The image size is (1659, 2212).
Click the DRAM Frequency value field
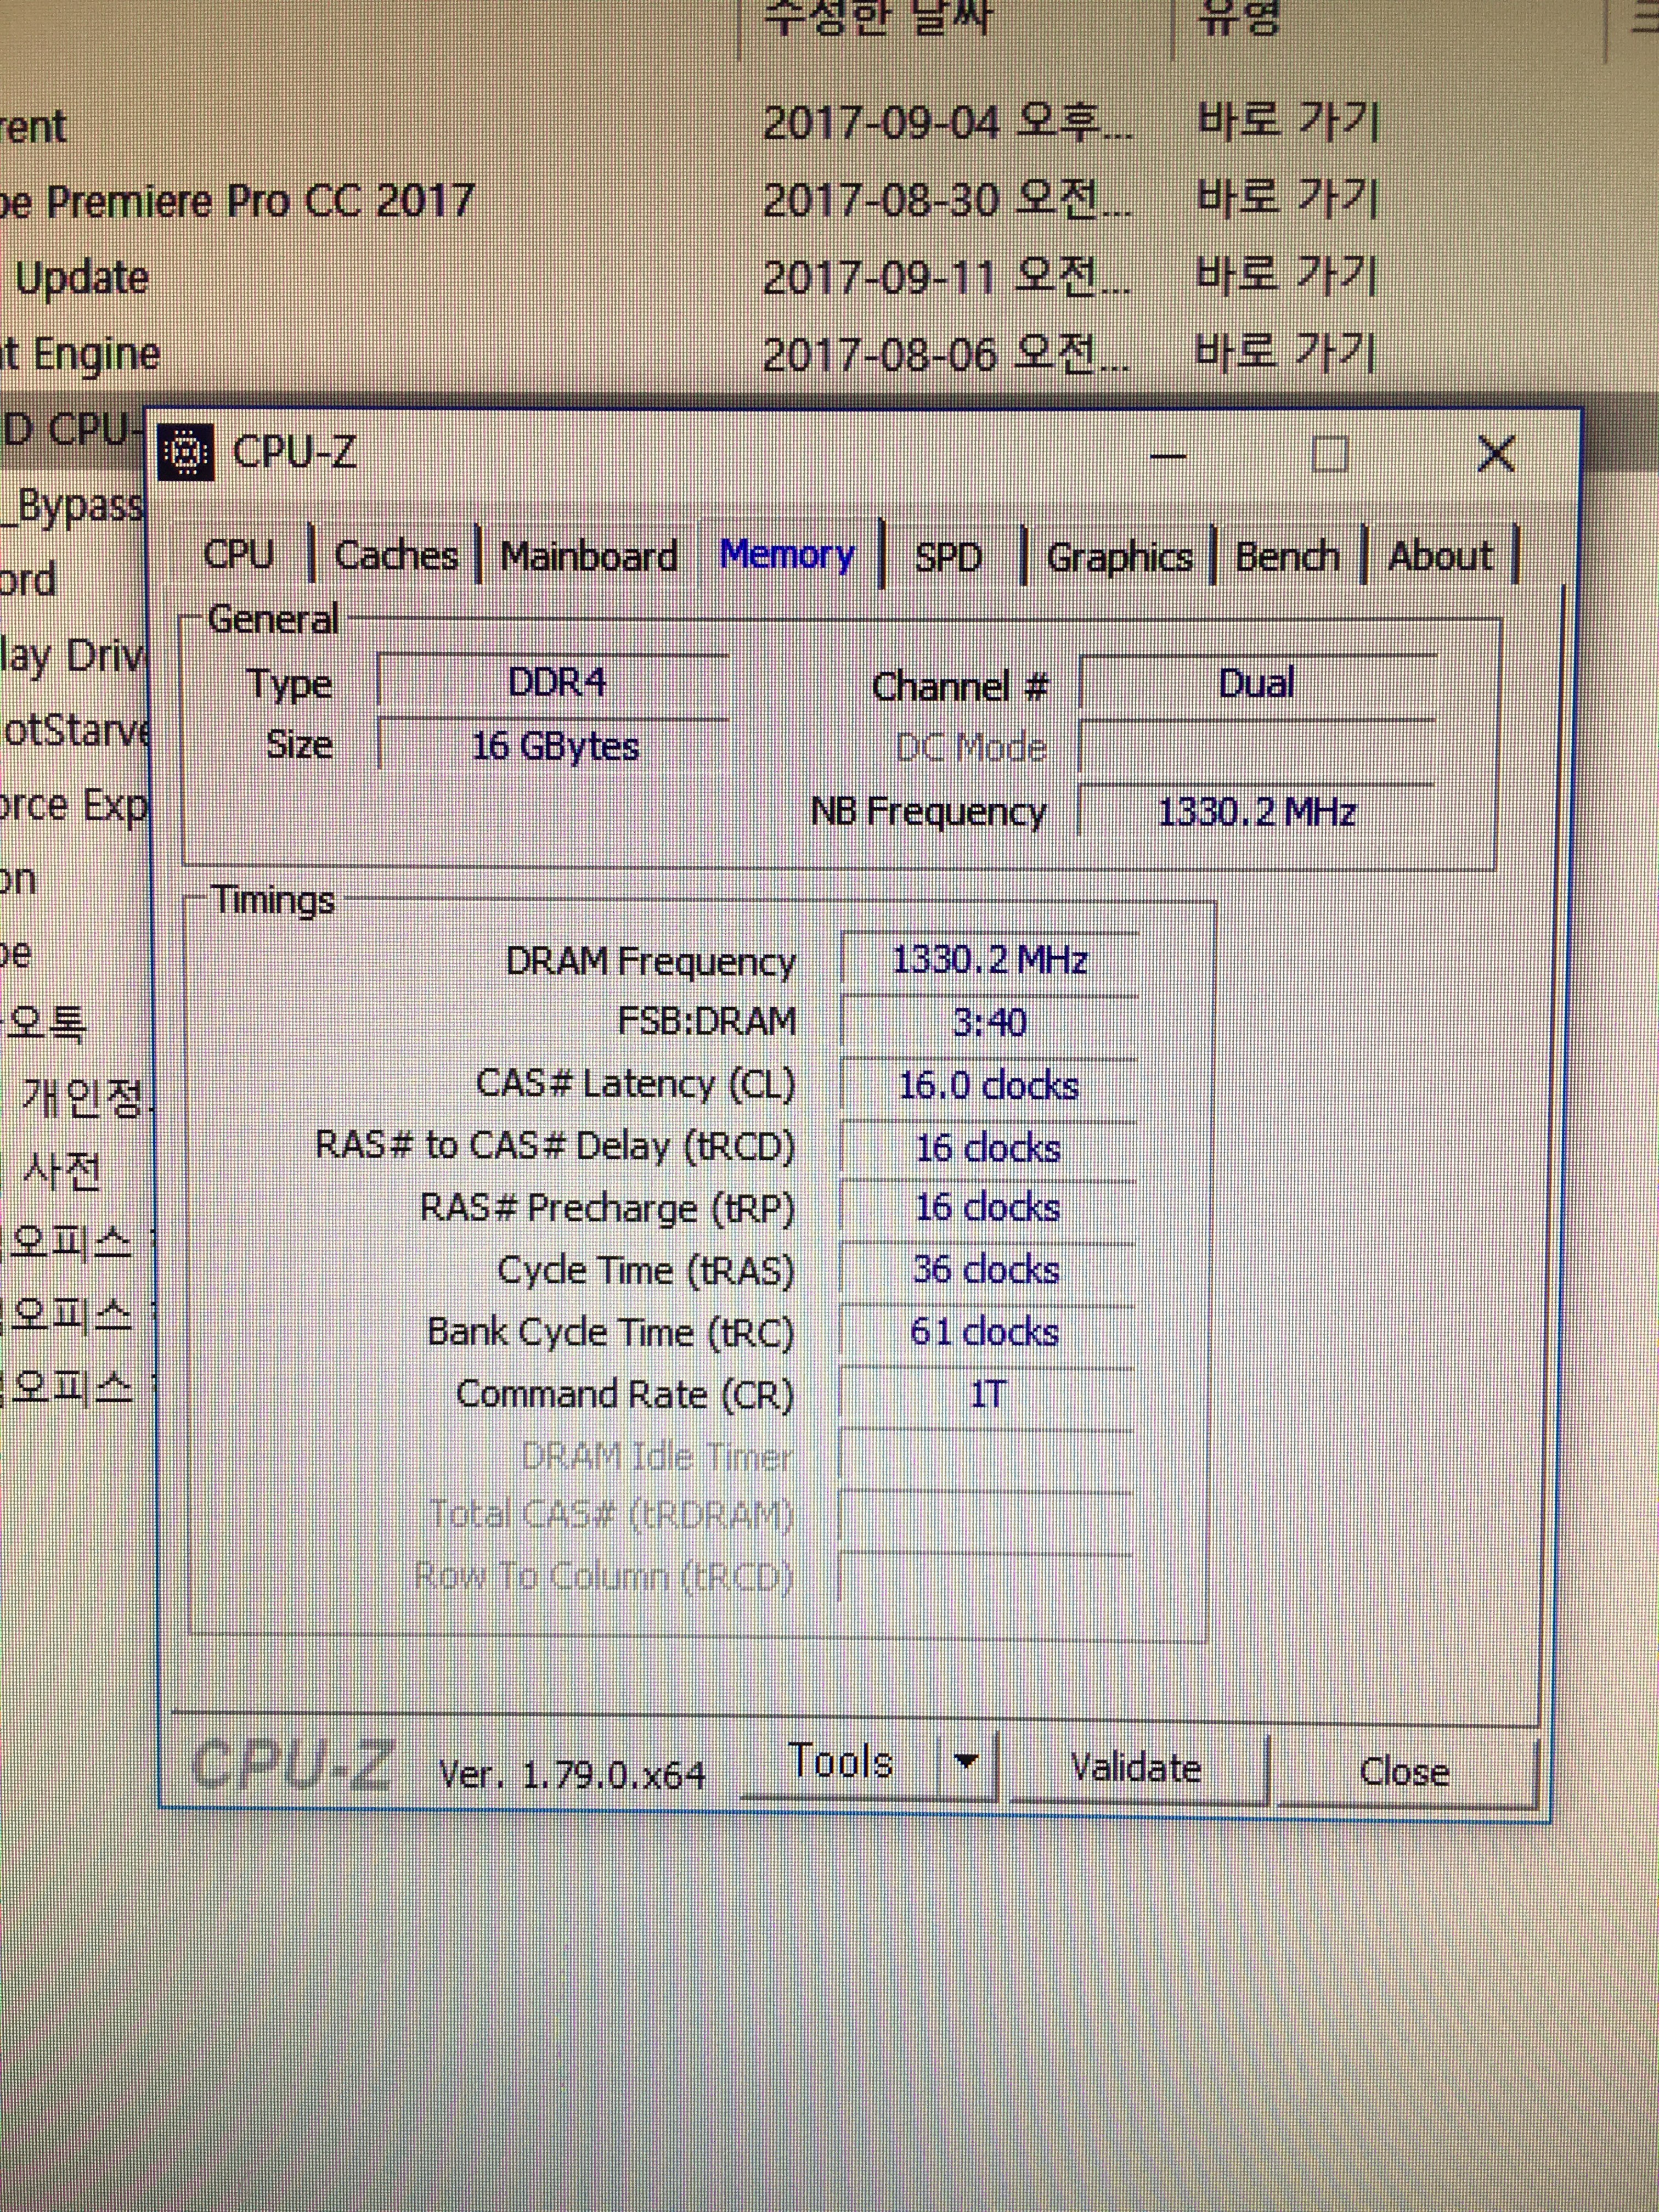(989, 960)
